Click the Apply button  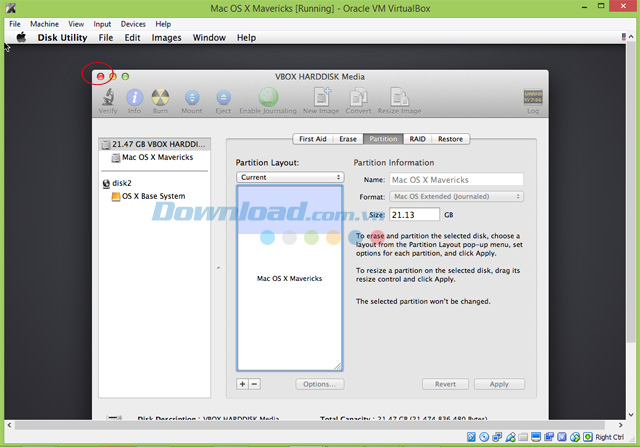pos(499,384)
